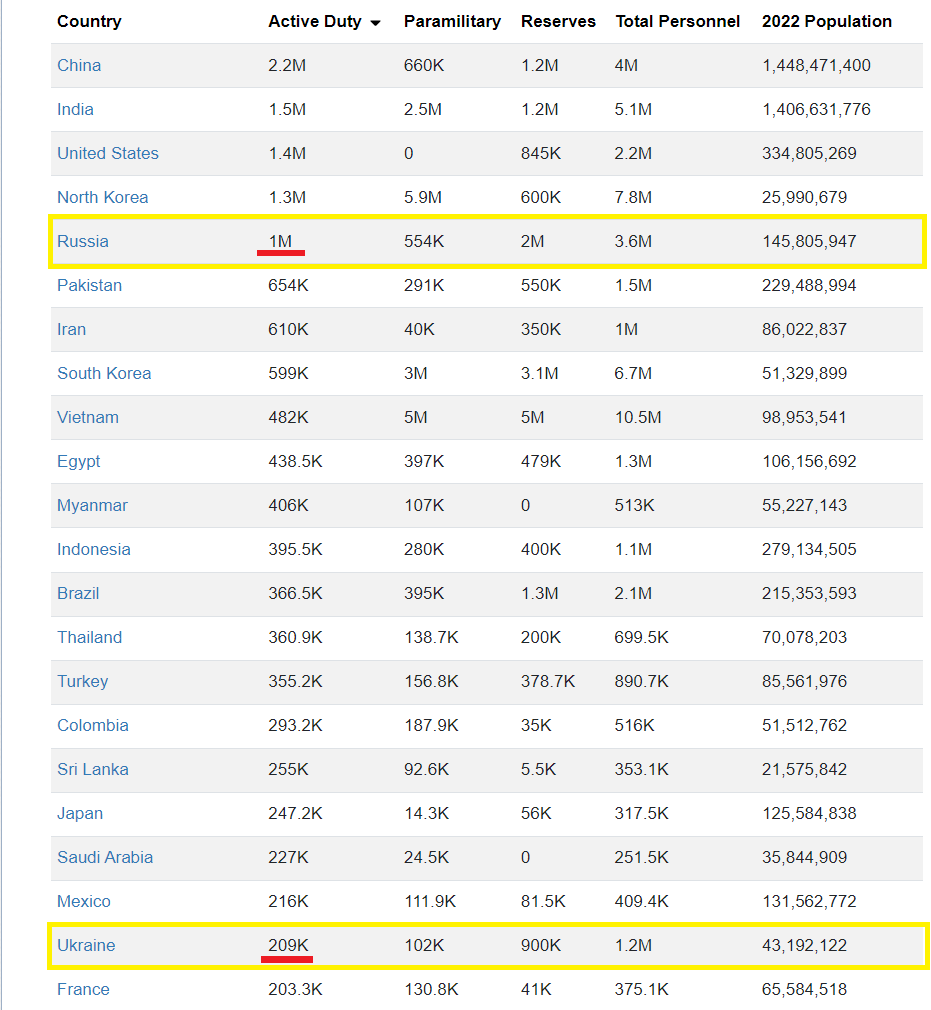
Task: Select Mexico's reserves value 81.5K
Action: pyautogui.click(x=543, y=902)
